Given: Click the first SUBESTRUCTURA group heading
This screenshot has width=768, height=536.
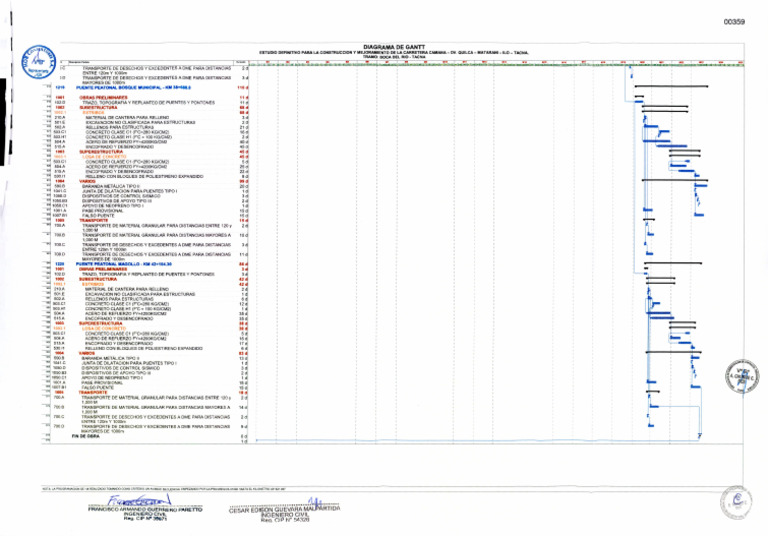Looking at the screenshot, I should point(100,107).
